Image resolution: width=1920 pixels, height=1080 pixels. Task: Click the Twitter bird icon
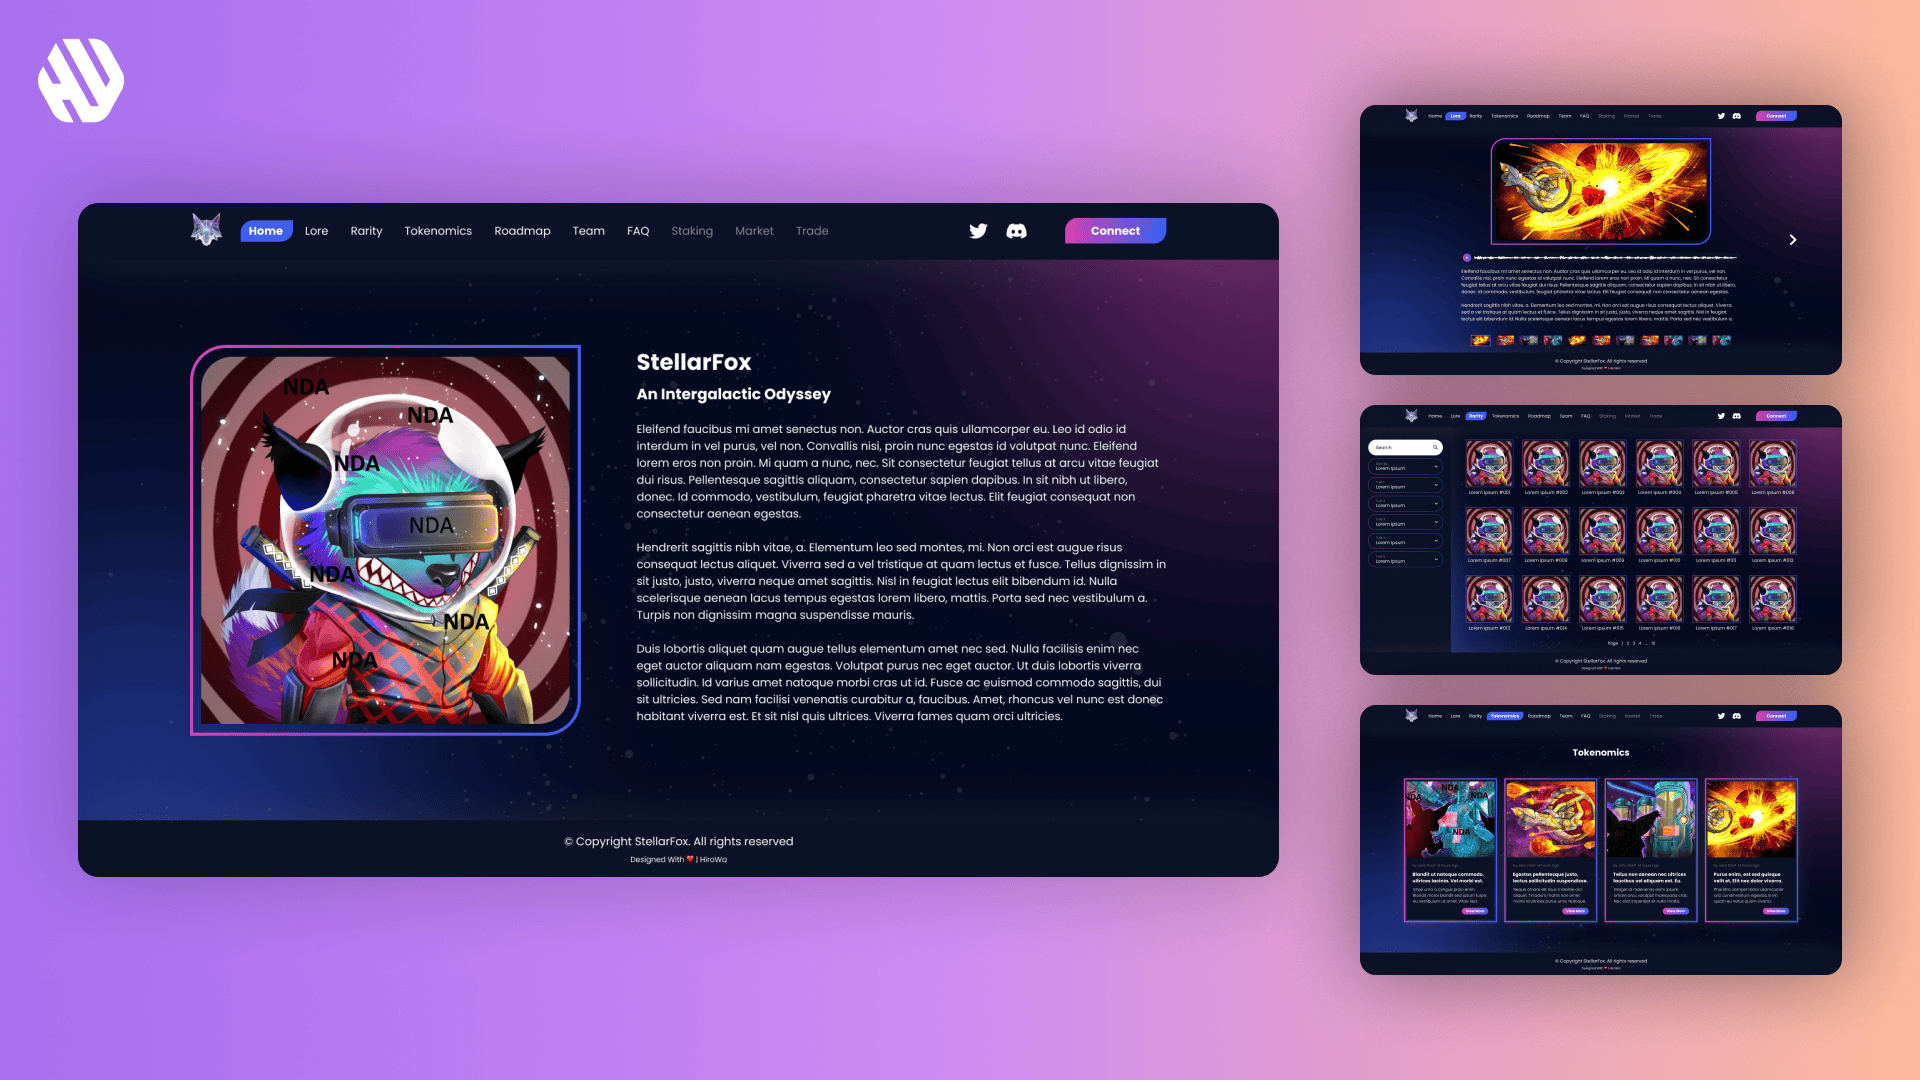(978, 231)
